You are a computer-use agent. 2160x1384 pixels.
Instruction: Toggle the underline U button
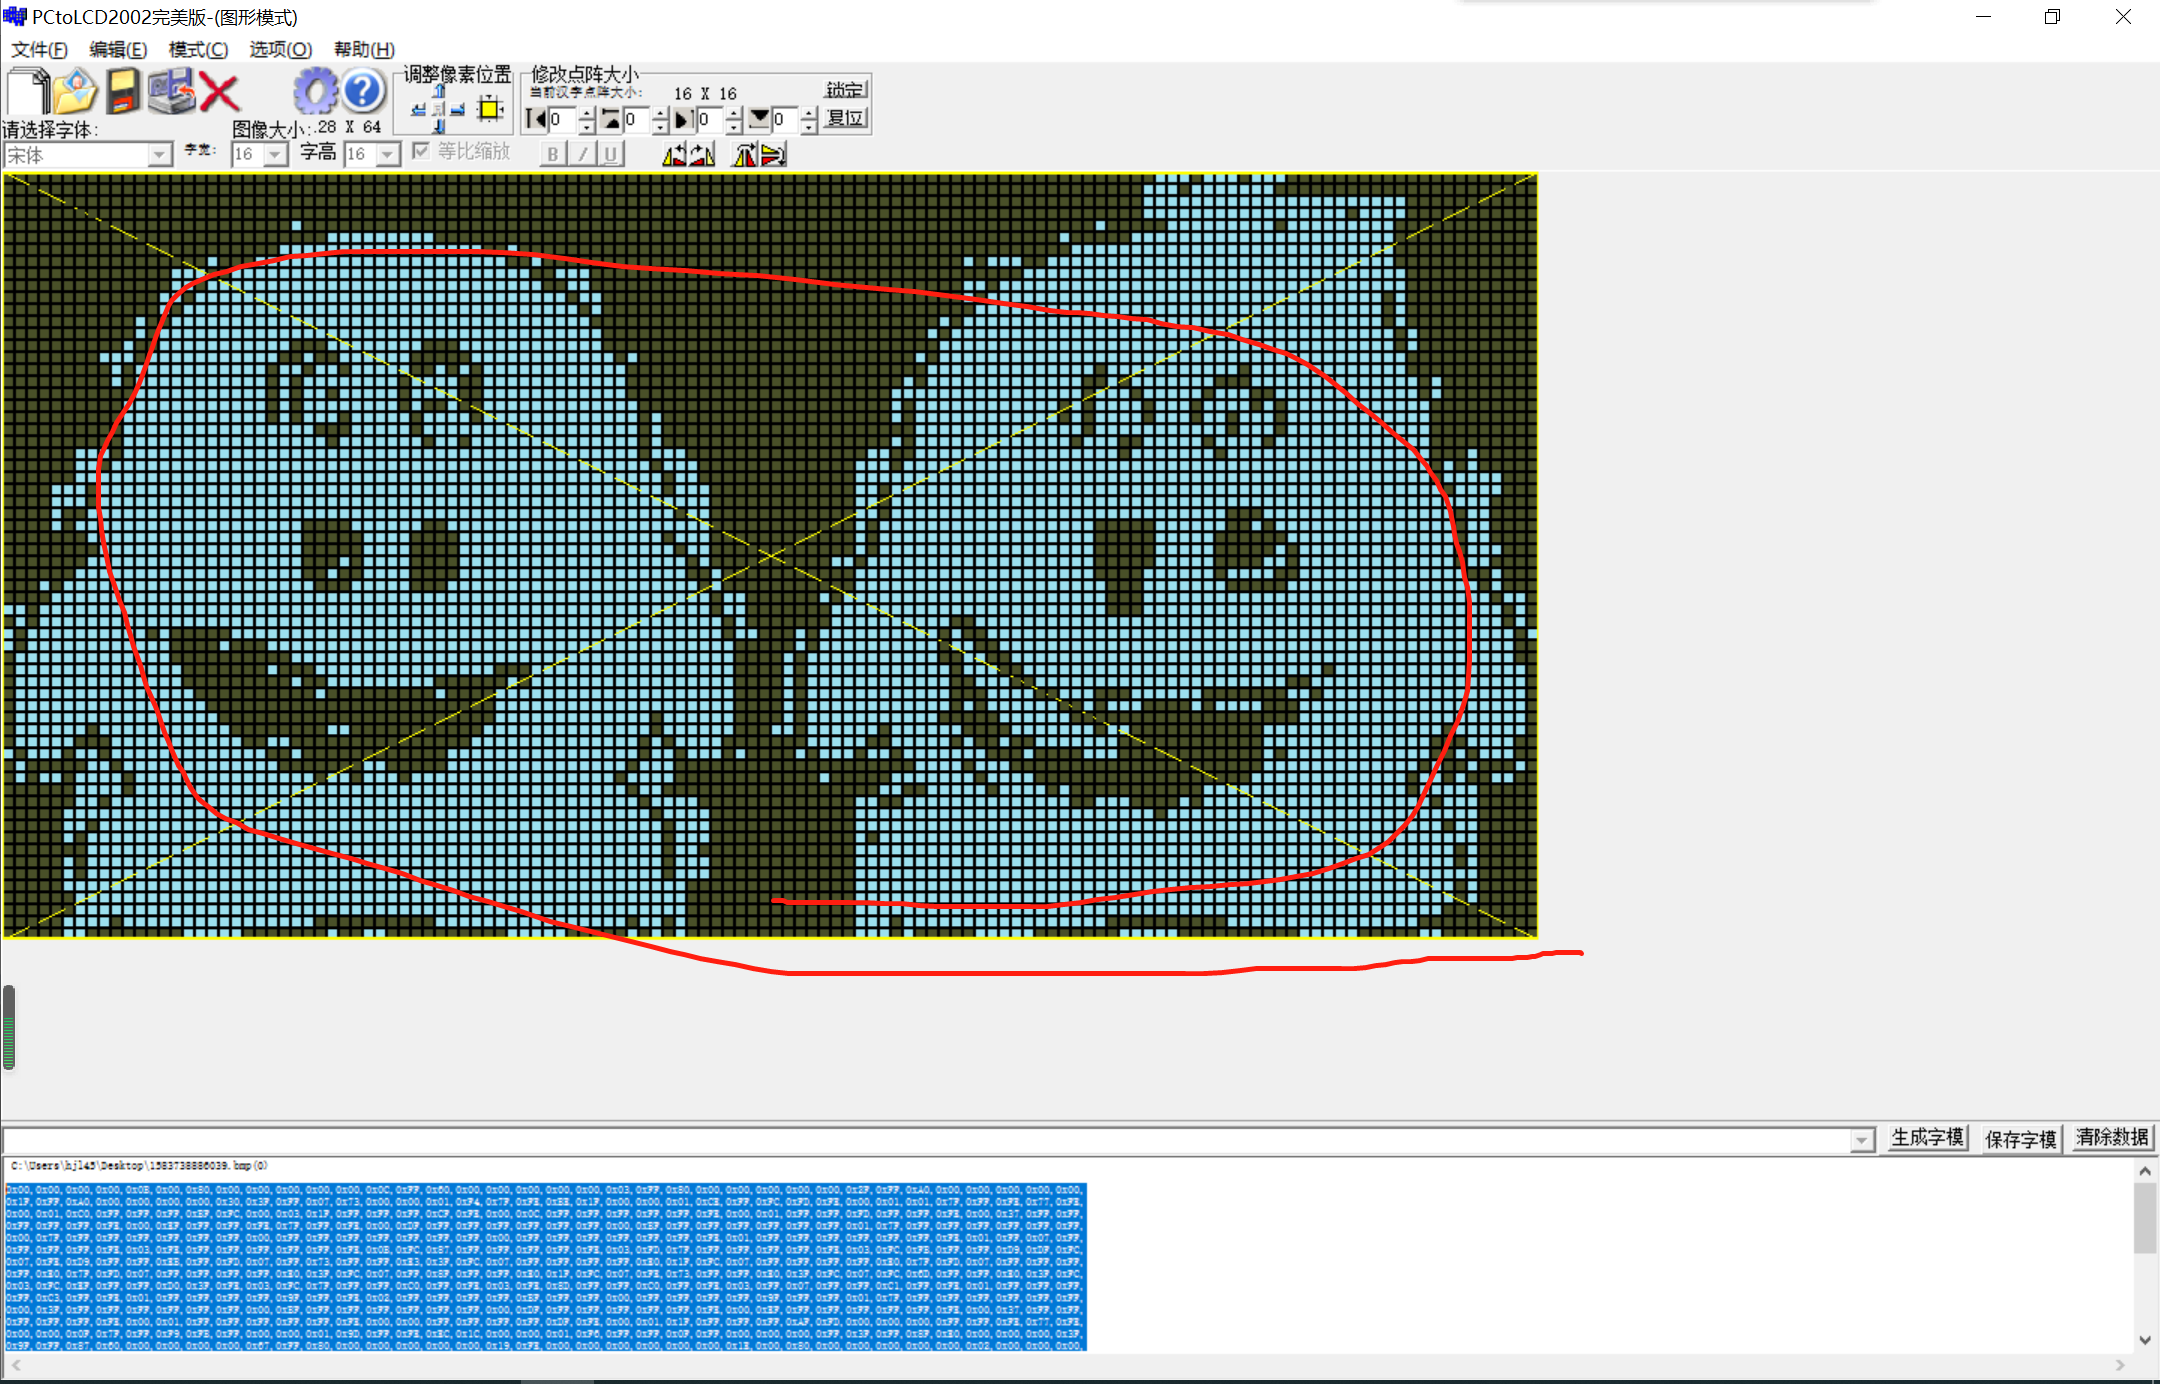(610, 154)
